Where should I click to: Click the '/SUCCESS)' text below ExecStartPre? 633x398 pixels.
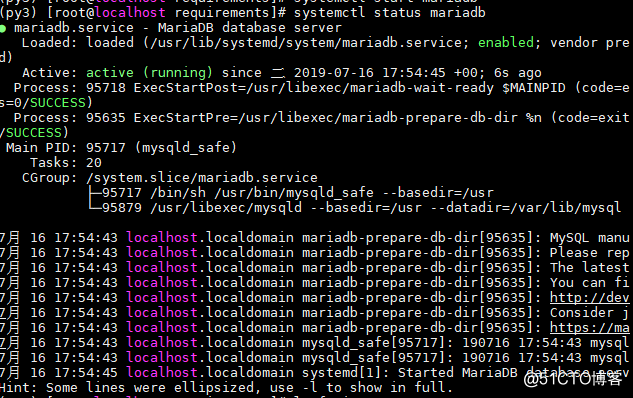pyautogui.click(x=34, y=133)
